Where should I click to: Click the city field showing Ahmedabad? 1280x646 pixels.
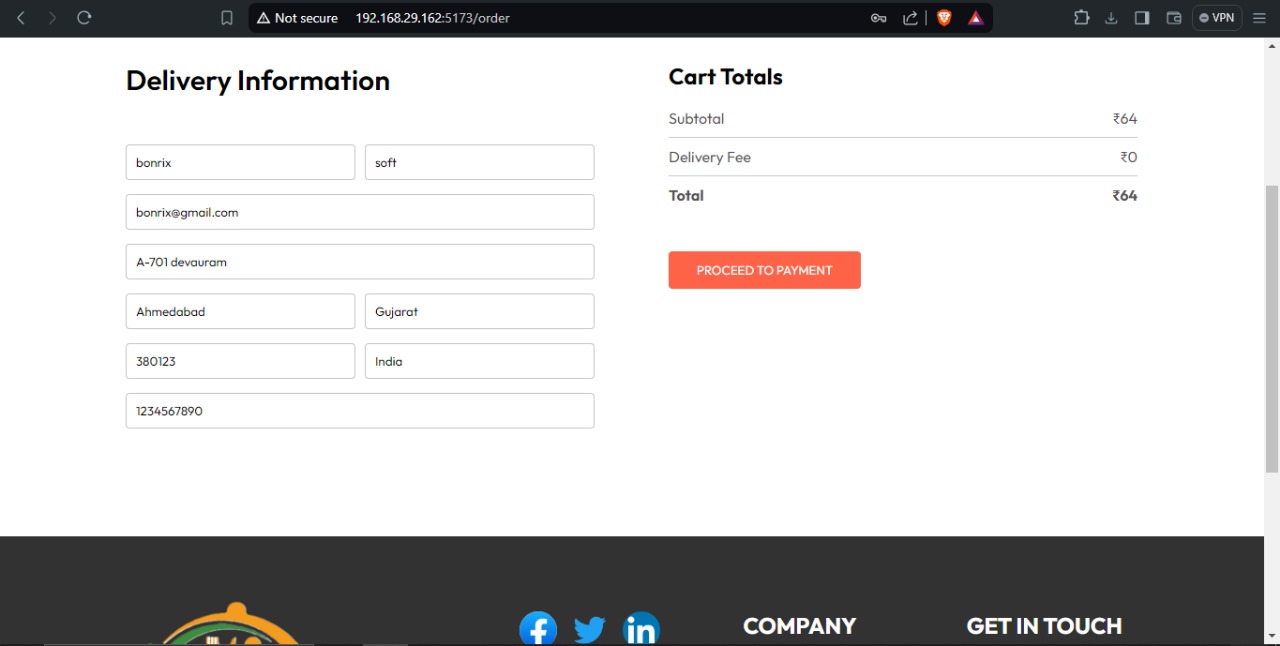point(240,311)
